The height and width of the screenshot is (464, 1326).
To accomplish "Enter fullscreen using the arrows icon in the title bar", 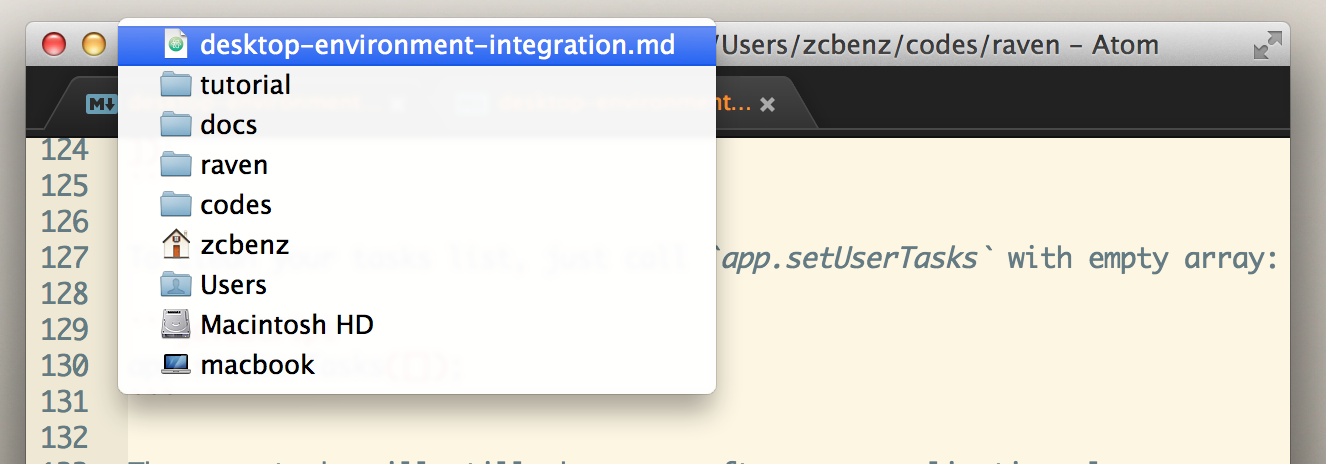I will pyautogui.click(x=1267, y=45).
